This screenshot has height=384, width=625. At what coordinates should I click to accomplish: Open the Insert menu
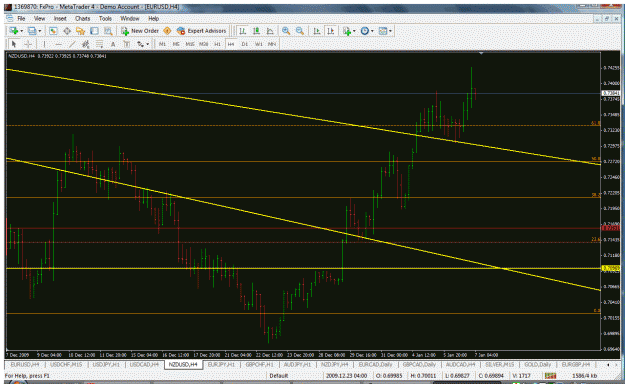pyautogui.click(x=60, y=18)
